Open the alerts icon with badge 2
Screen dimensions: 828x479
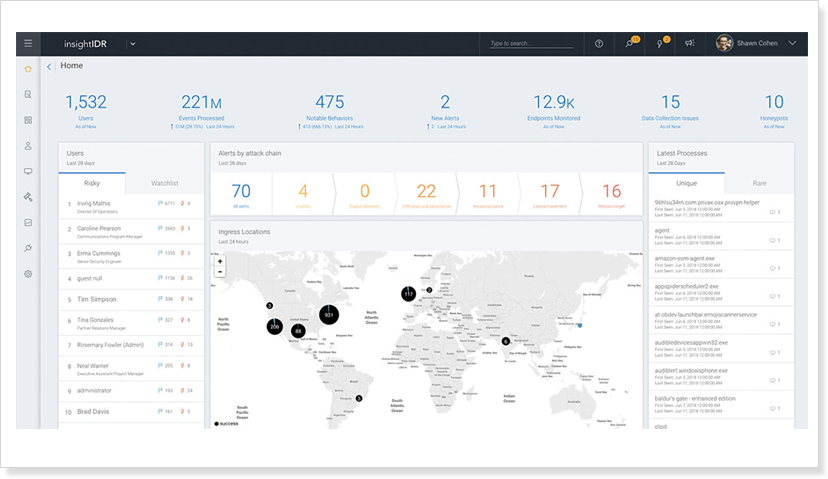(662, 43)
